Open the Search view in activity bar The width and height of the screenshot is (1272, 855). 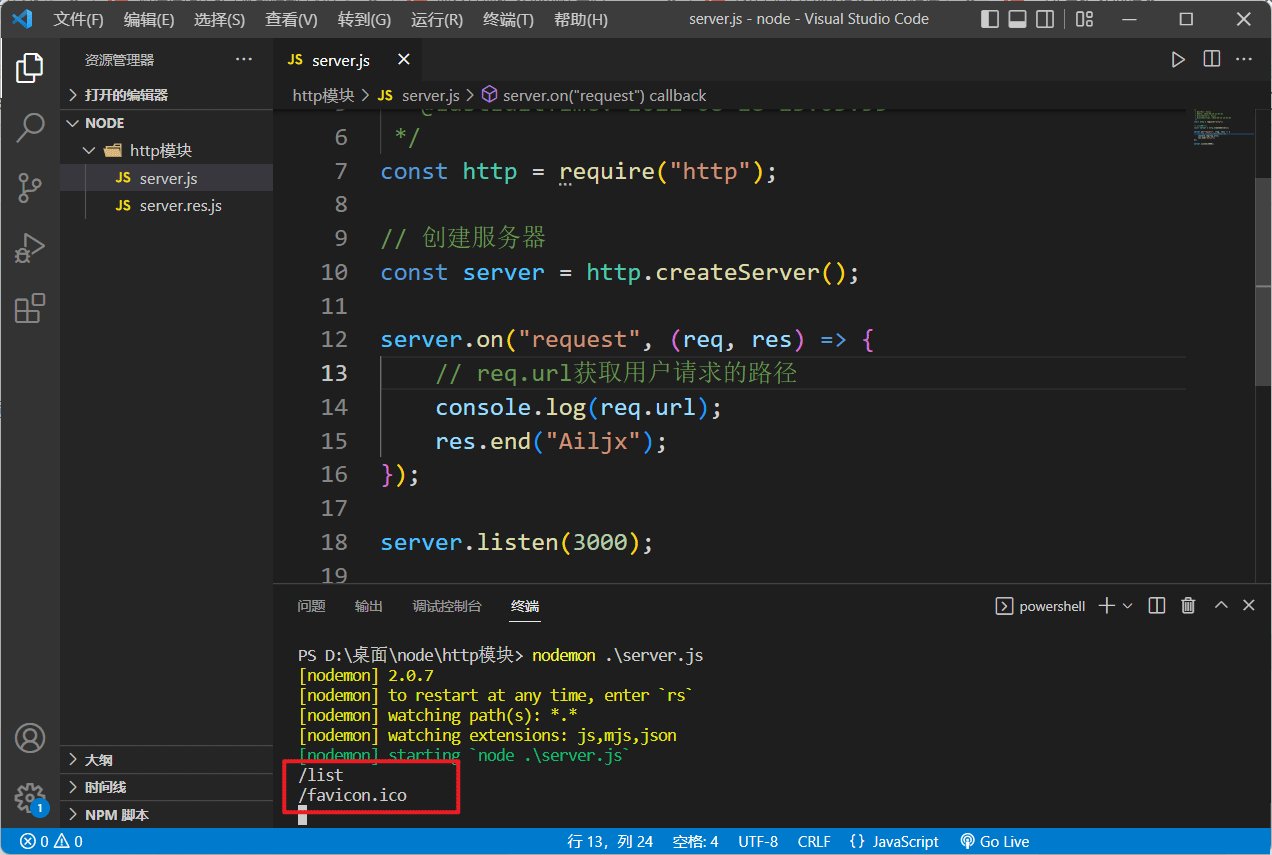pyautogui.click(x=30, y=127)
